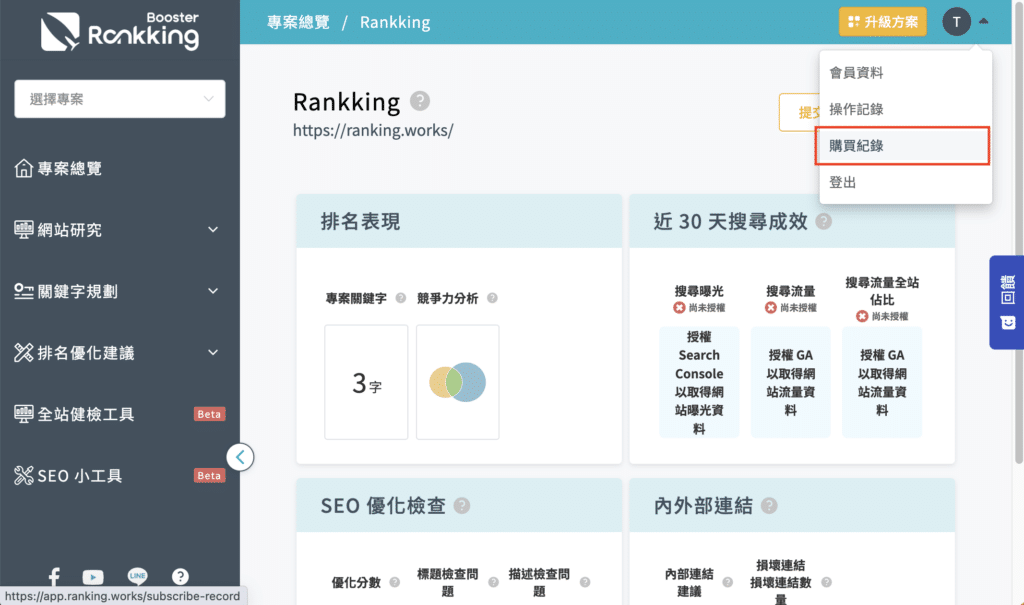Screen dimensions: 1024x605
Task: Choose 登出 to log out
Action: 904,183
